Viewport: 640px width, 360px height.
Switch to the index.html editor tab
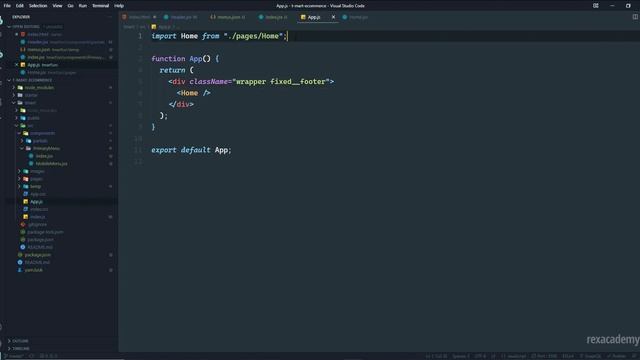(139, 17)
